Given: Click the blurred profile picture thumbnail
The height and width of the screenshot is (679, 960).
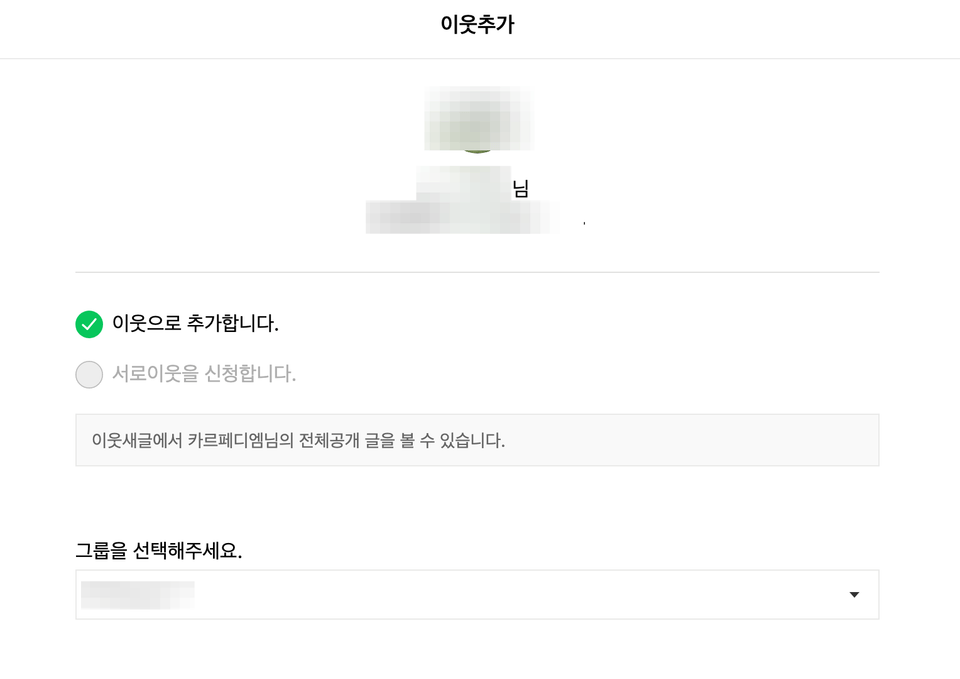Looking at the screenshot, I should pos(478,119).
